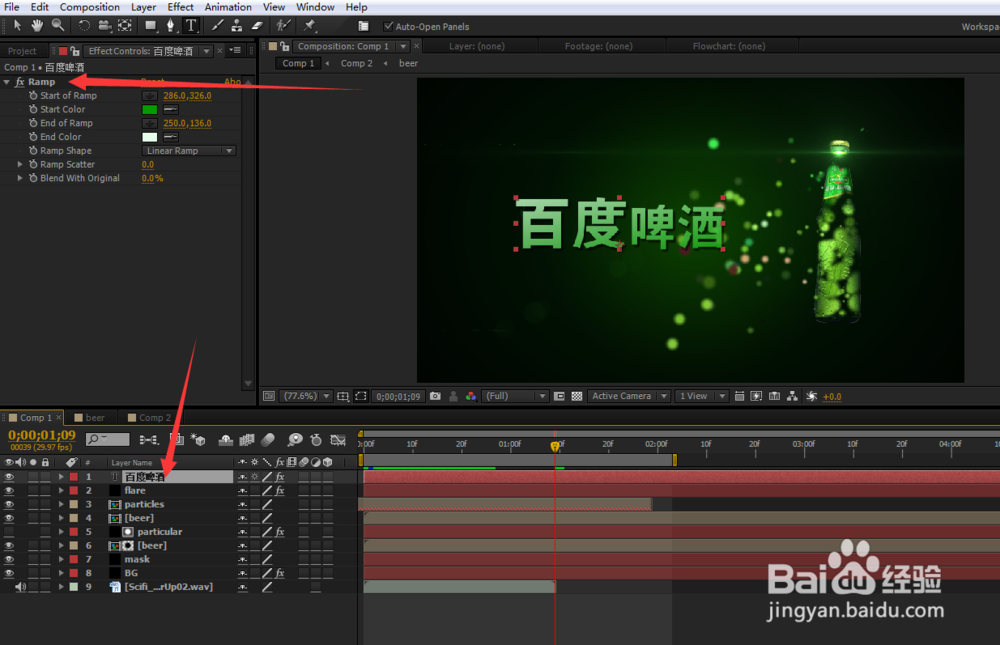This screenshot has height=645, width=1000.
Task: Click exposure value +0.0
Action: pyautogui.click(x=832, y=397)
